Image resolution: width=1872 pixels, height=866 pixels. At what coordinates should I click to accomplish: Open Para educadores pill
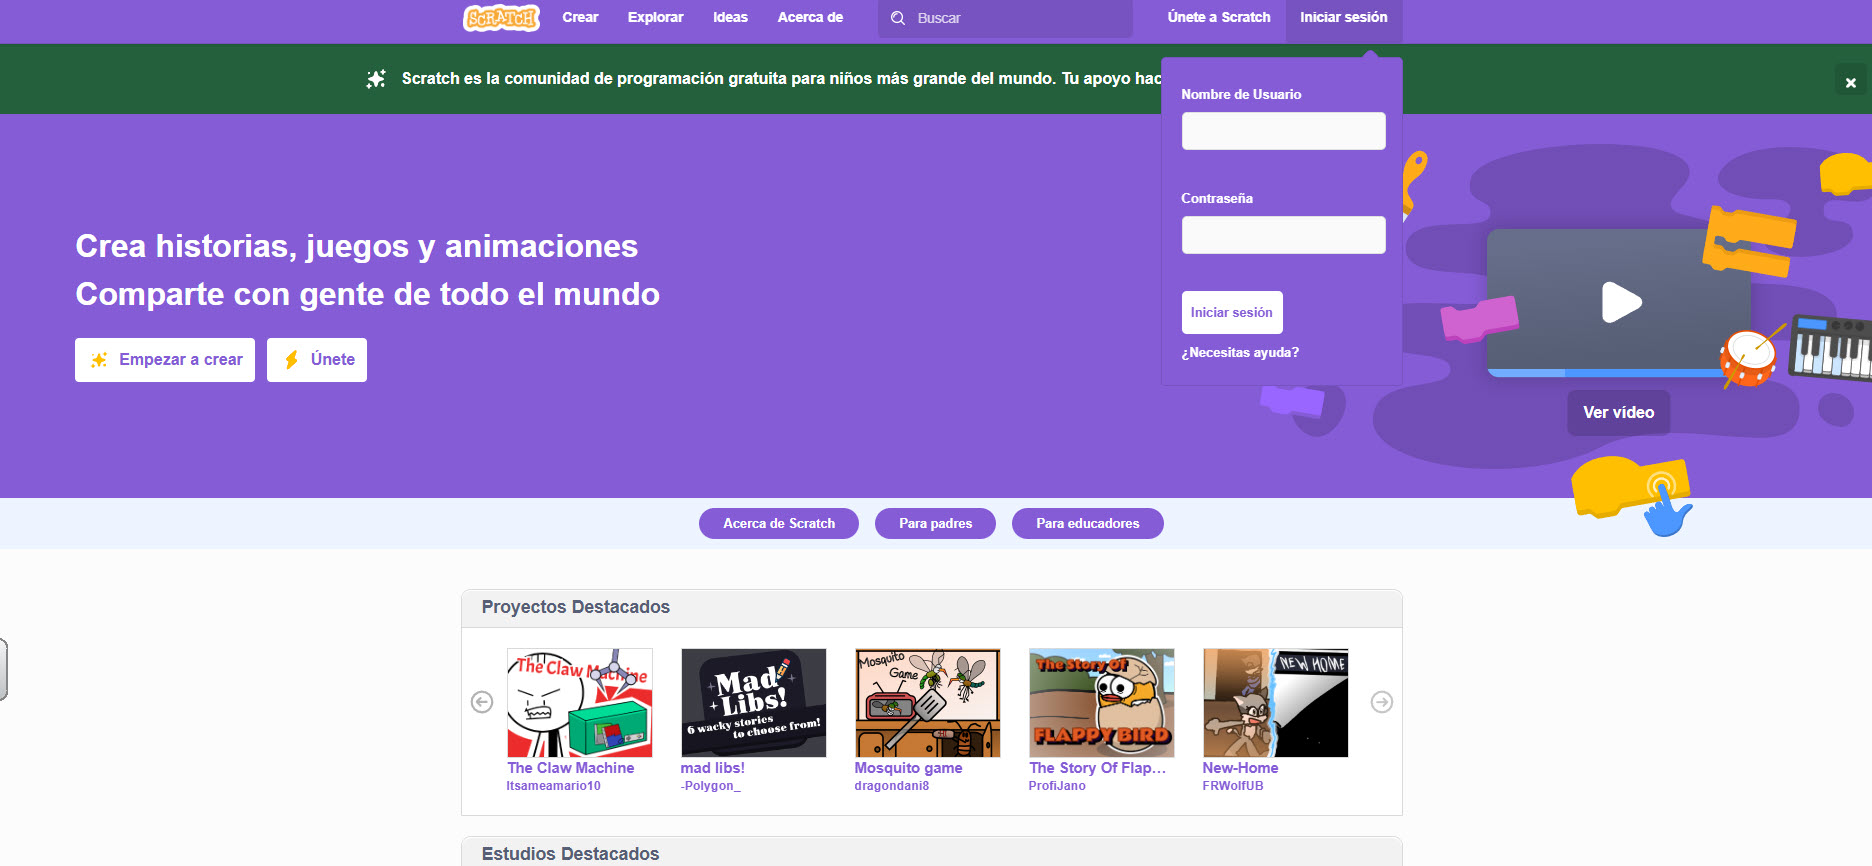click(x=1088, y=523)
